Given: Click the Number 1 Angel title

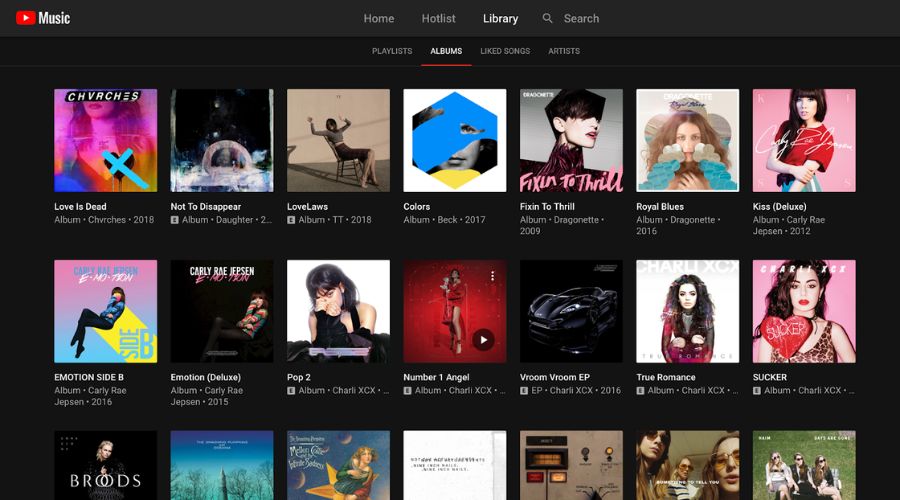Looking at the screenshot, I should pyautogui.click(x=436, y=377).
